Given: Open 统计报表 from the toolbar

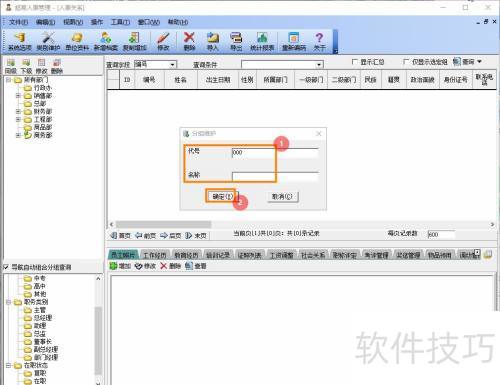Looking at the screenshot, I should (262, 41).
